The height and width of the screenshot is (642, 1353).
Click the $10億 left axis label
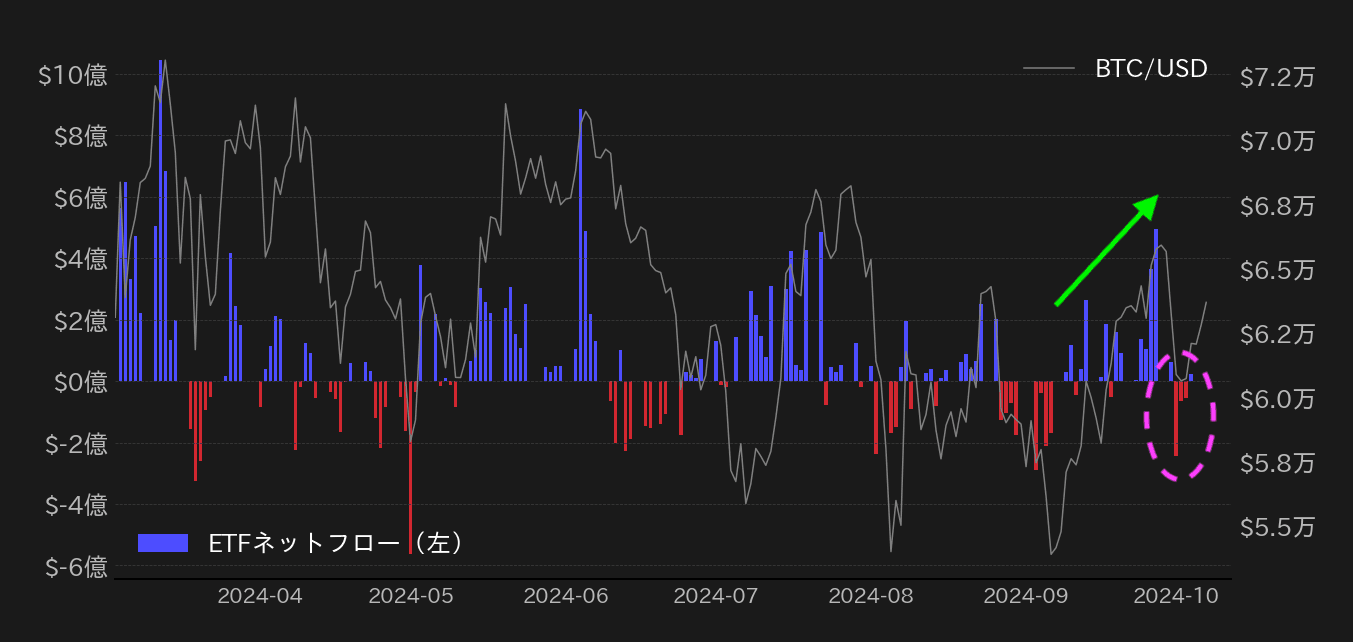(73, 75)
